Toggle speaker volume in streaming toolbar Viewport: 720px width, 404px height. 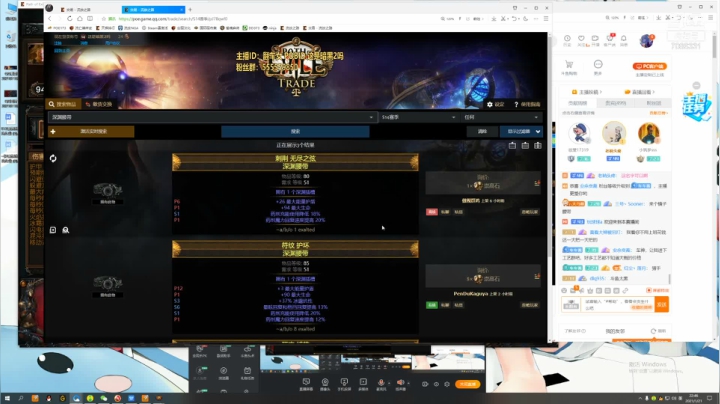point(400,384)
